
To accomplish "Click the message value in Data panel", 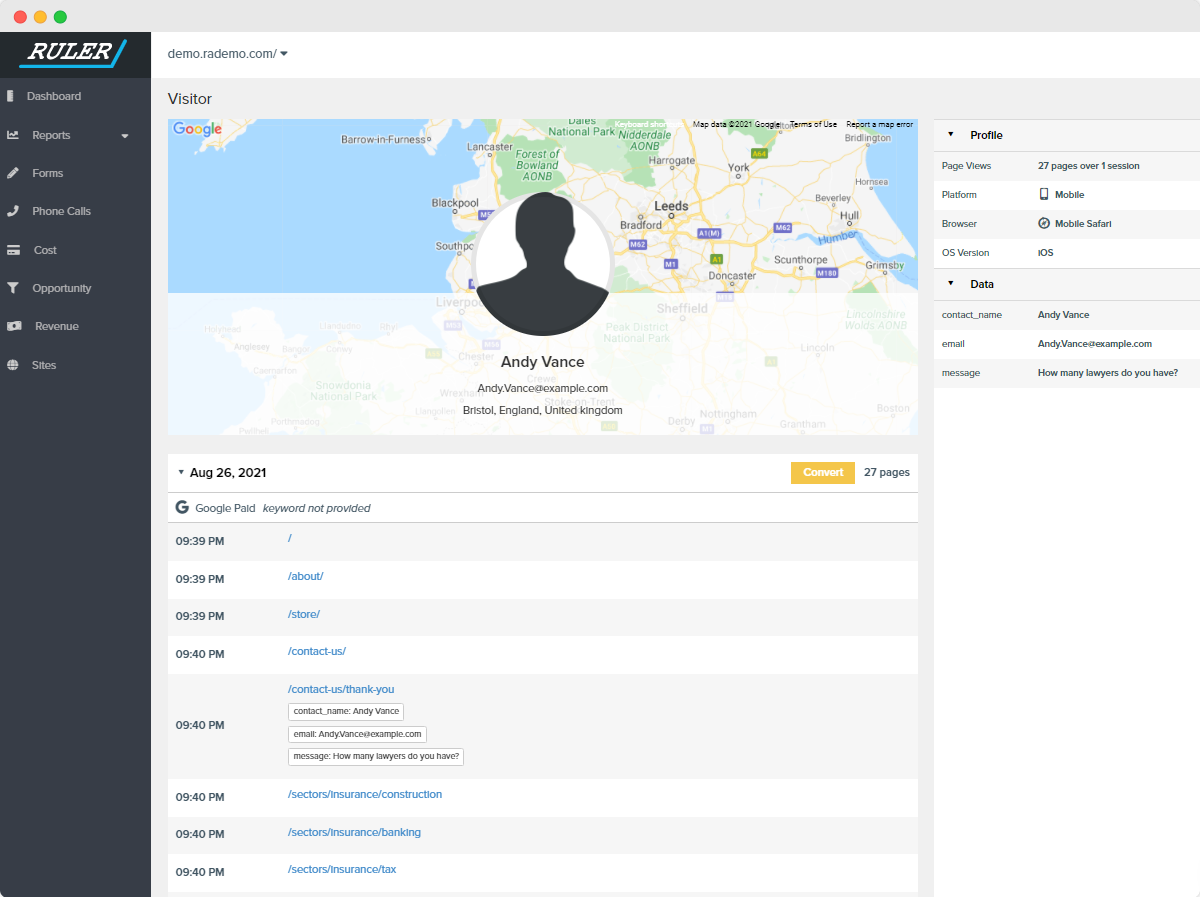I will (x=1108, y=372).
